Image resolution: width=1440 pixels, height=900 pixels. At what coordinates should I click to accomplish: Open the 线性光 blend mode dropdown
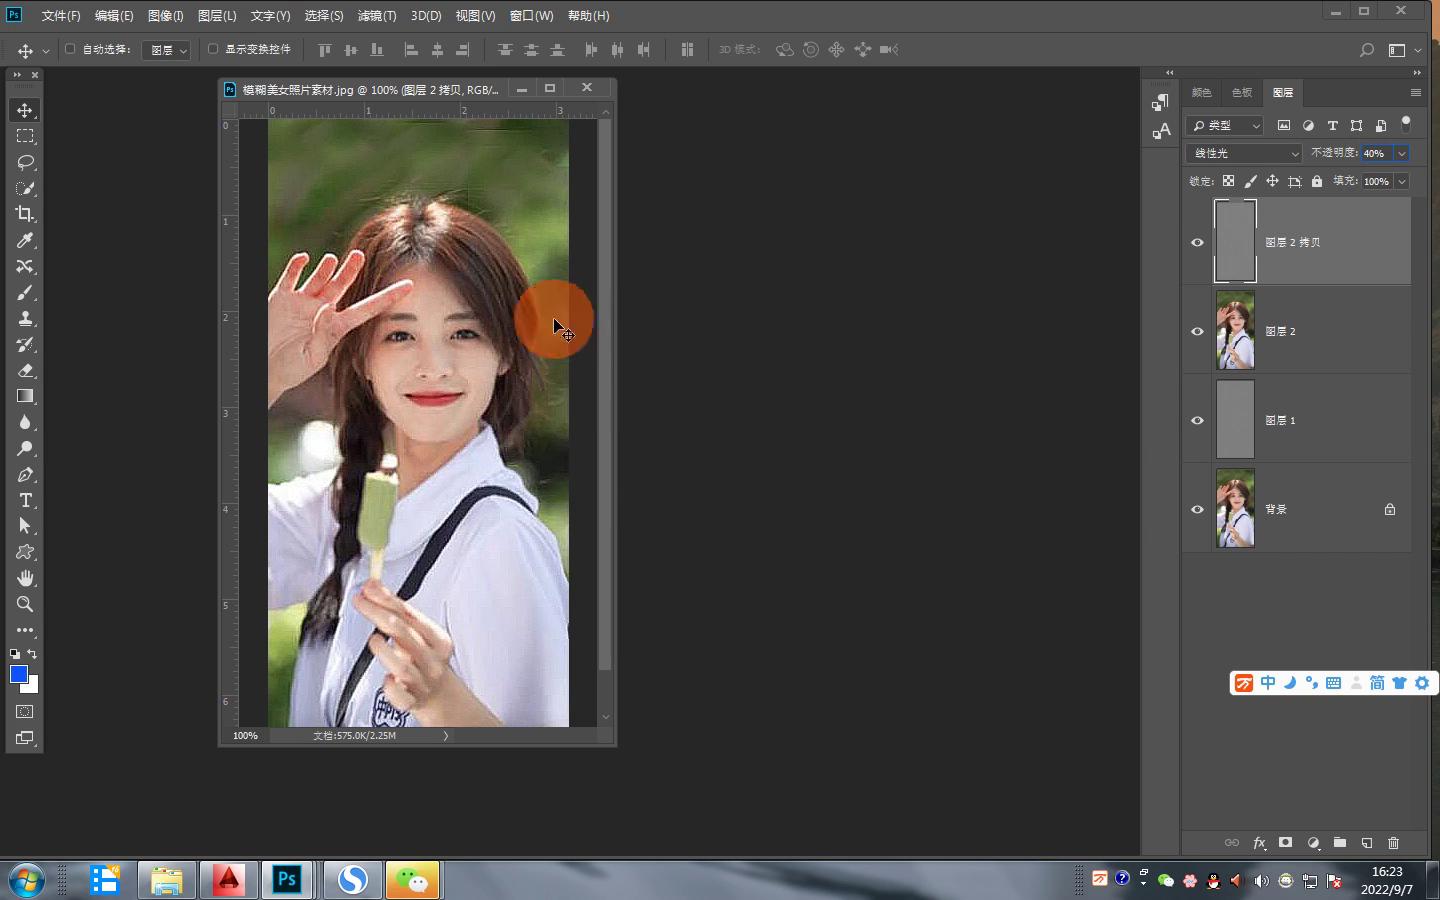[x=1244, y=153]
